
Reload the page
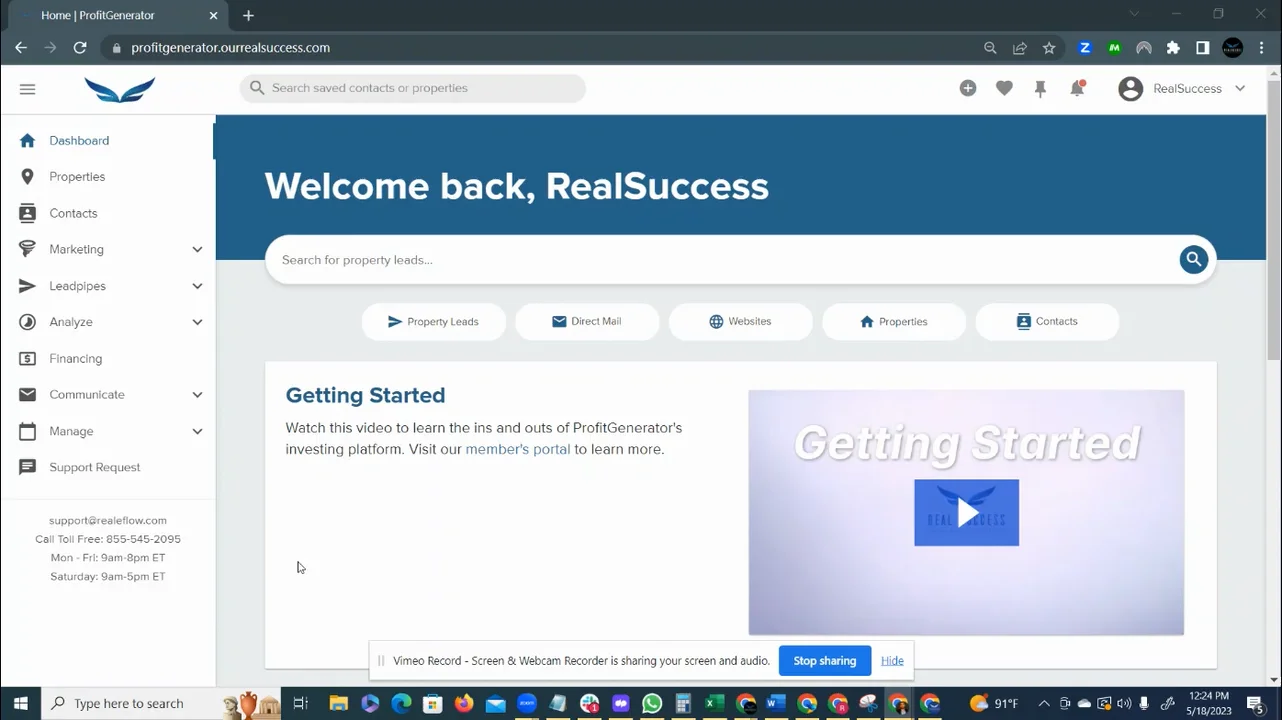(x=80, y=48)
